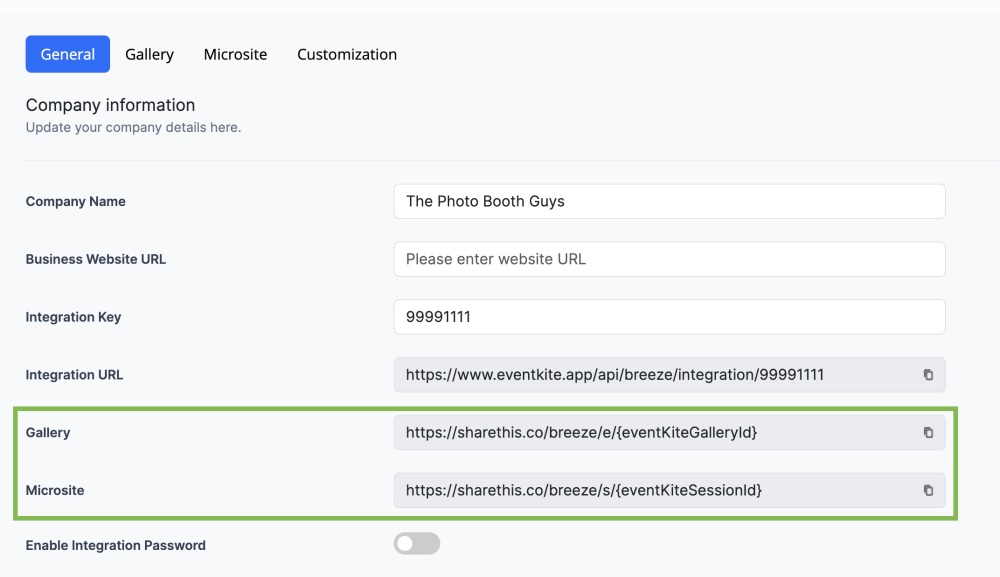The width and height of the screenshot is (1000, 577).
Task: Go to the Customization tab
Action: coord(347,54)
